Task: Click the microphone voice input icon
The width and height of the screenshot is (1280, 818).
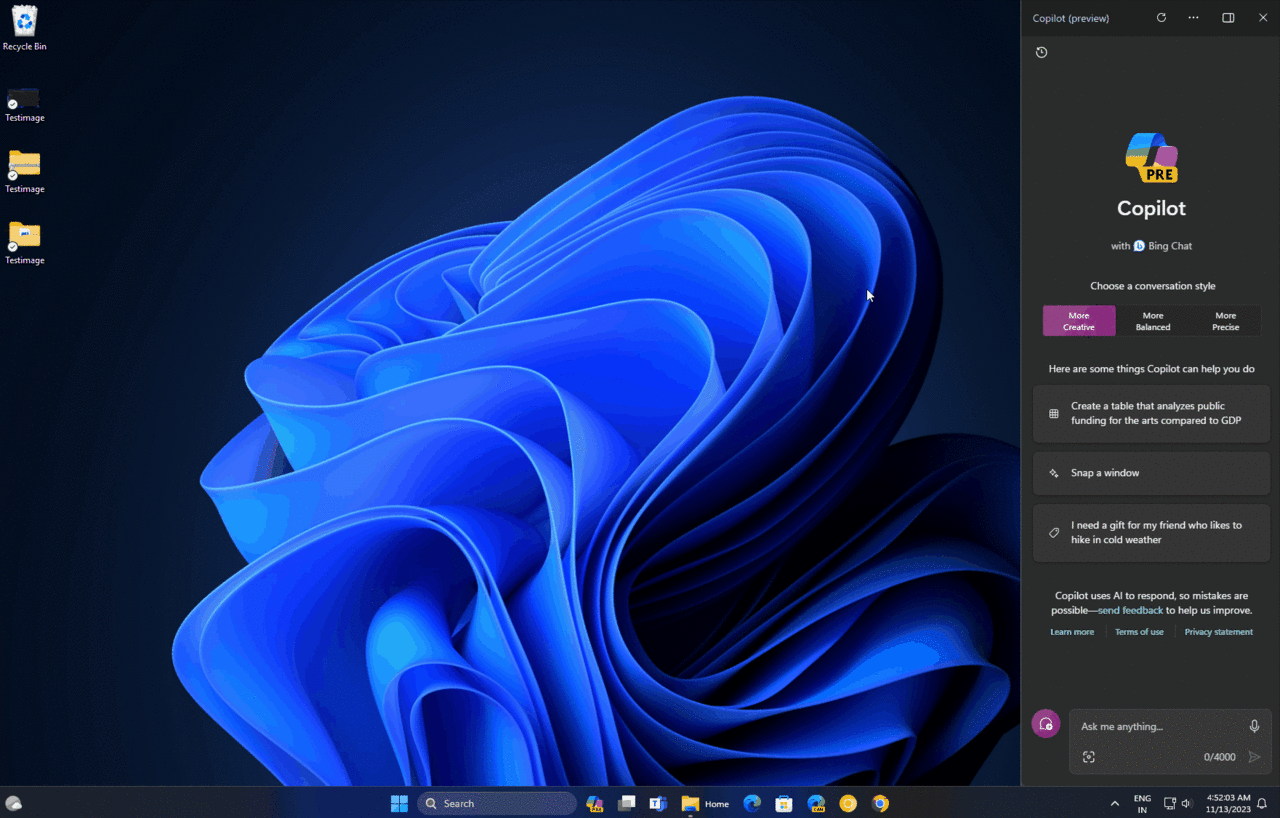Action: (x=1254, y=726)
